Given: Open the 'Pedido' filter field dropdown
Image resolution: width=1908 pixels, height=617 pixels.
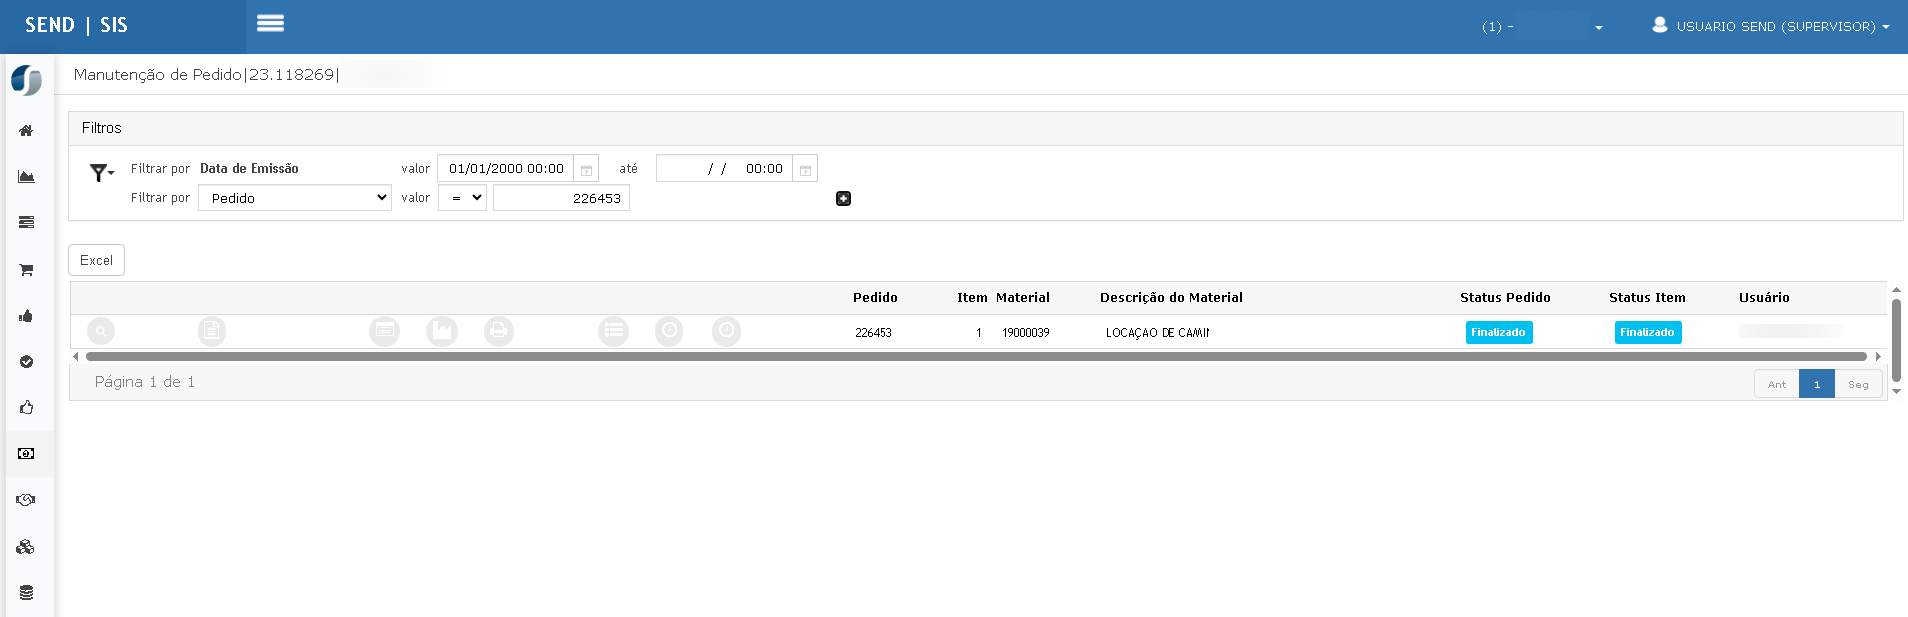Looking at the screenshot, I should 295,198.
